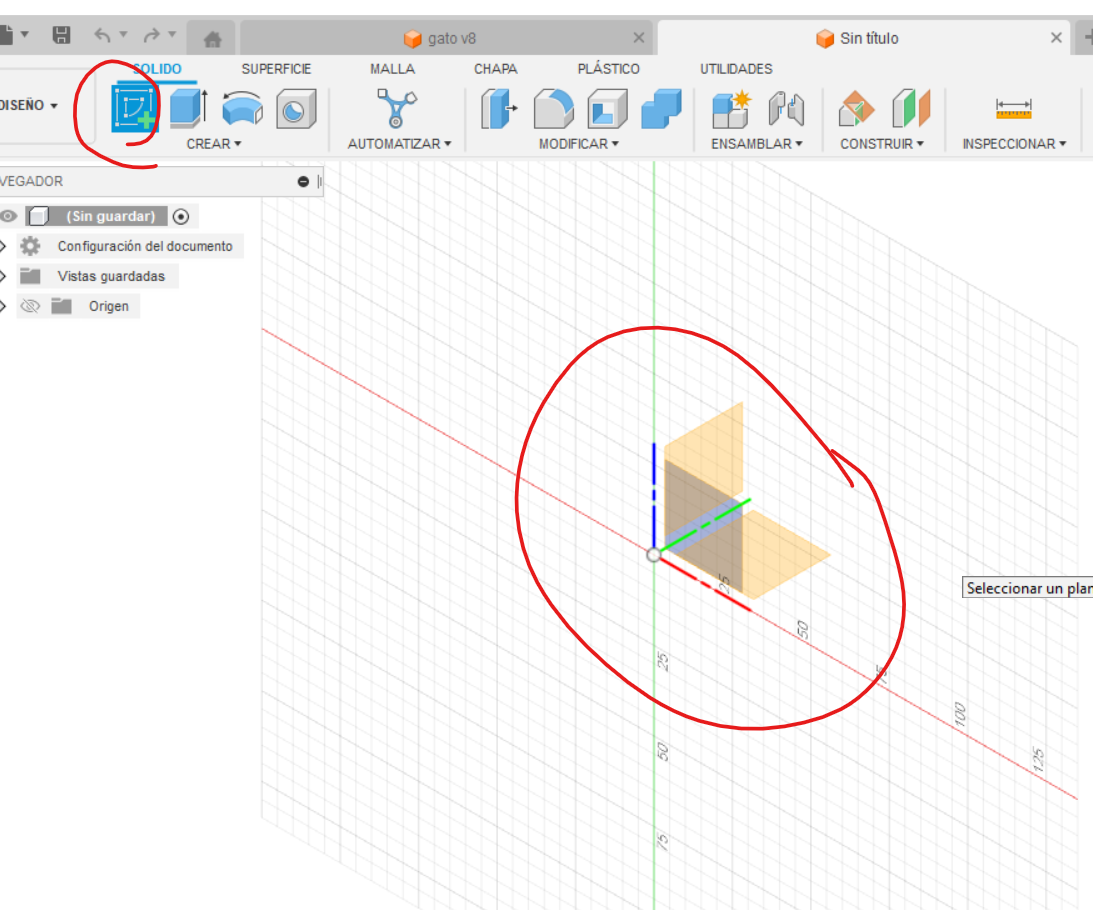1093x910 pixels.
Task: Collapse the browser panel with the minus button
Action: (x=303, y=181)
